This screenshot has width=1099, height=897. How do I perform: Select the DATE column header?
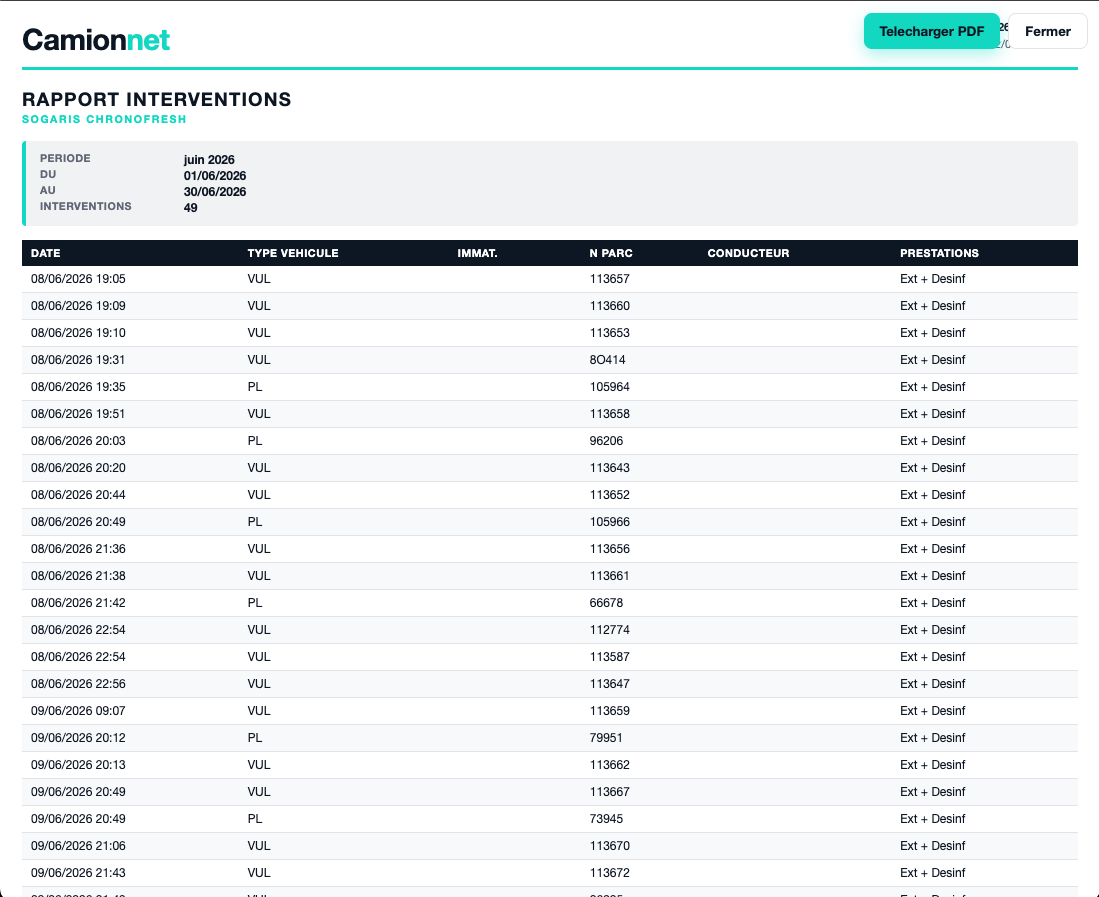tap(46, 253)
